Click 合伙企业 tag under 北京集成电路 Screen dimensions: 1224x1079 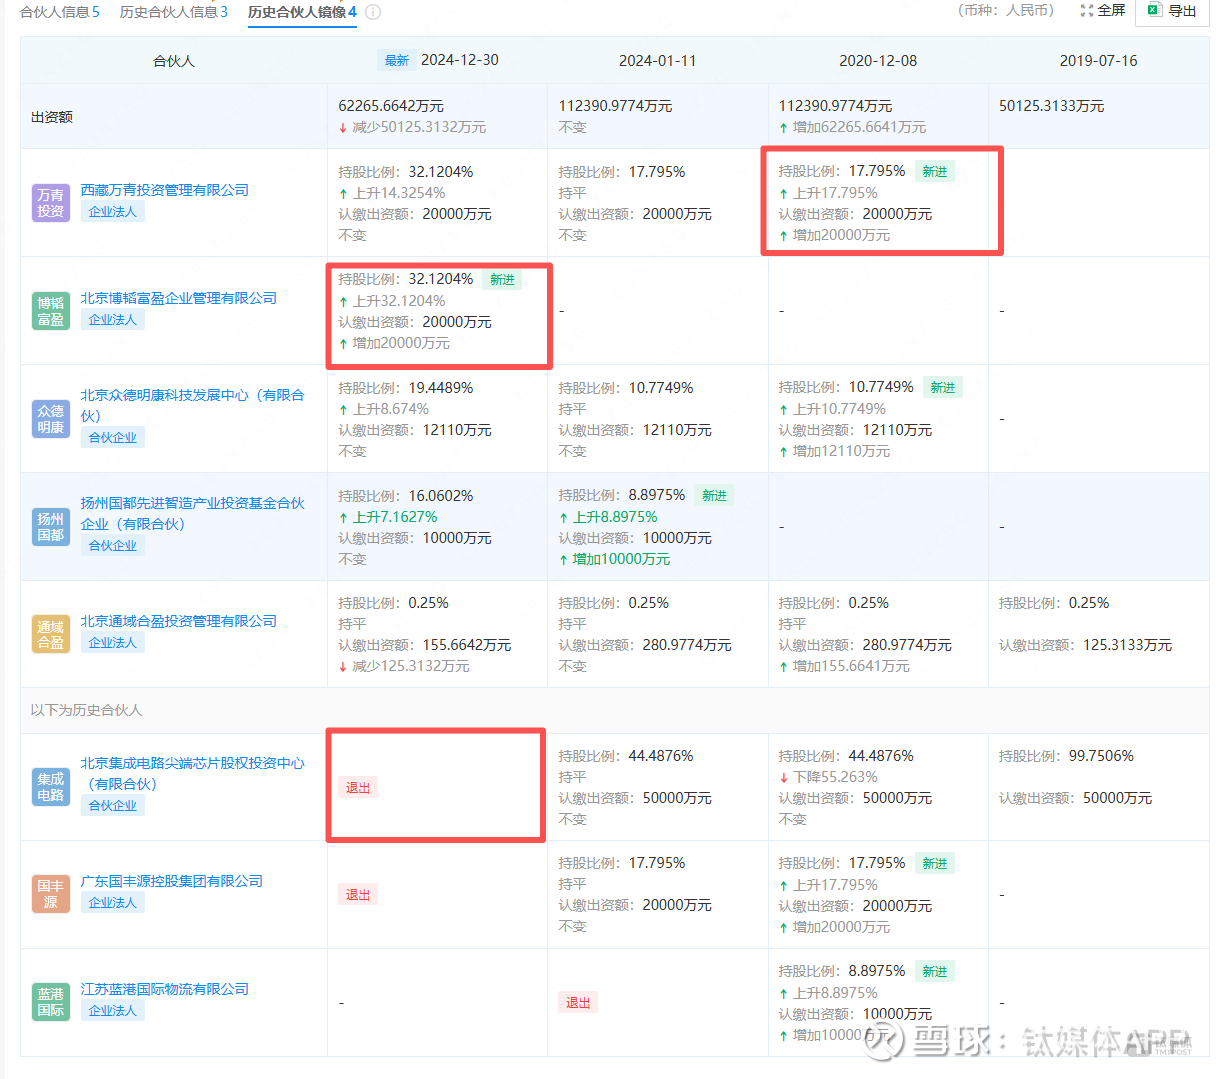(113, 806)
